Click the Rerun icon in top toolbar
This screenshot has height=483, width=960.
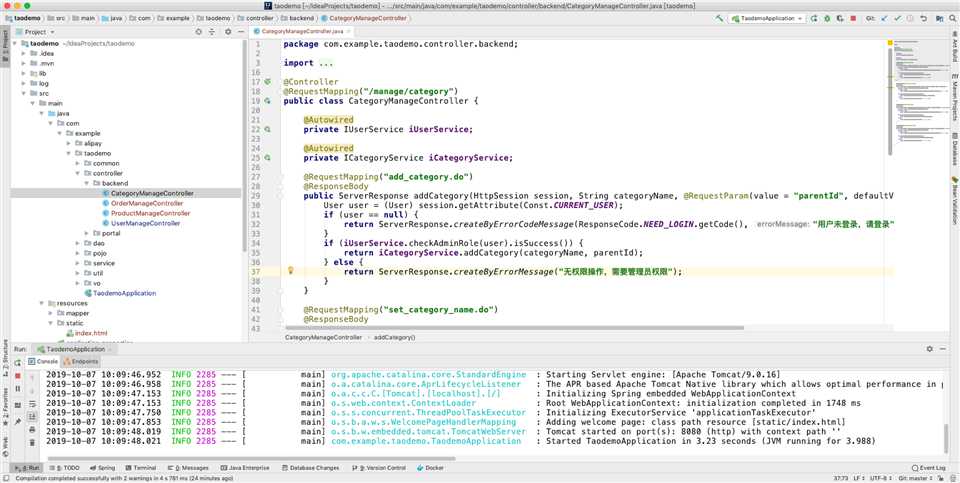click(x=814, y=18)
